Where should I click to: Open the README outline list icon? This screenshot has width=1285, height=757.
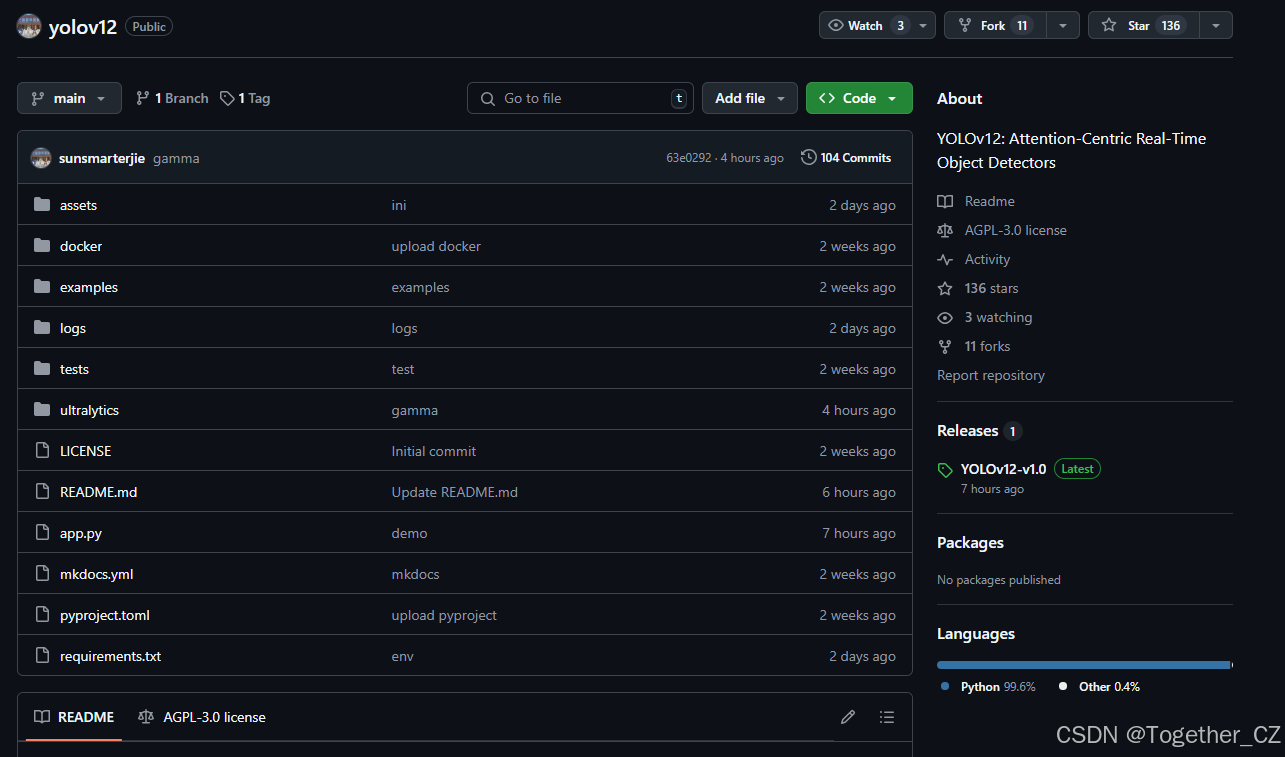click(886, 717)
